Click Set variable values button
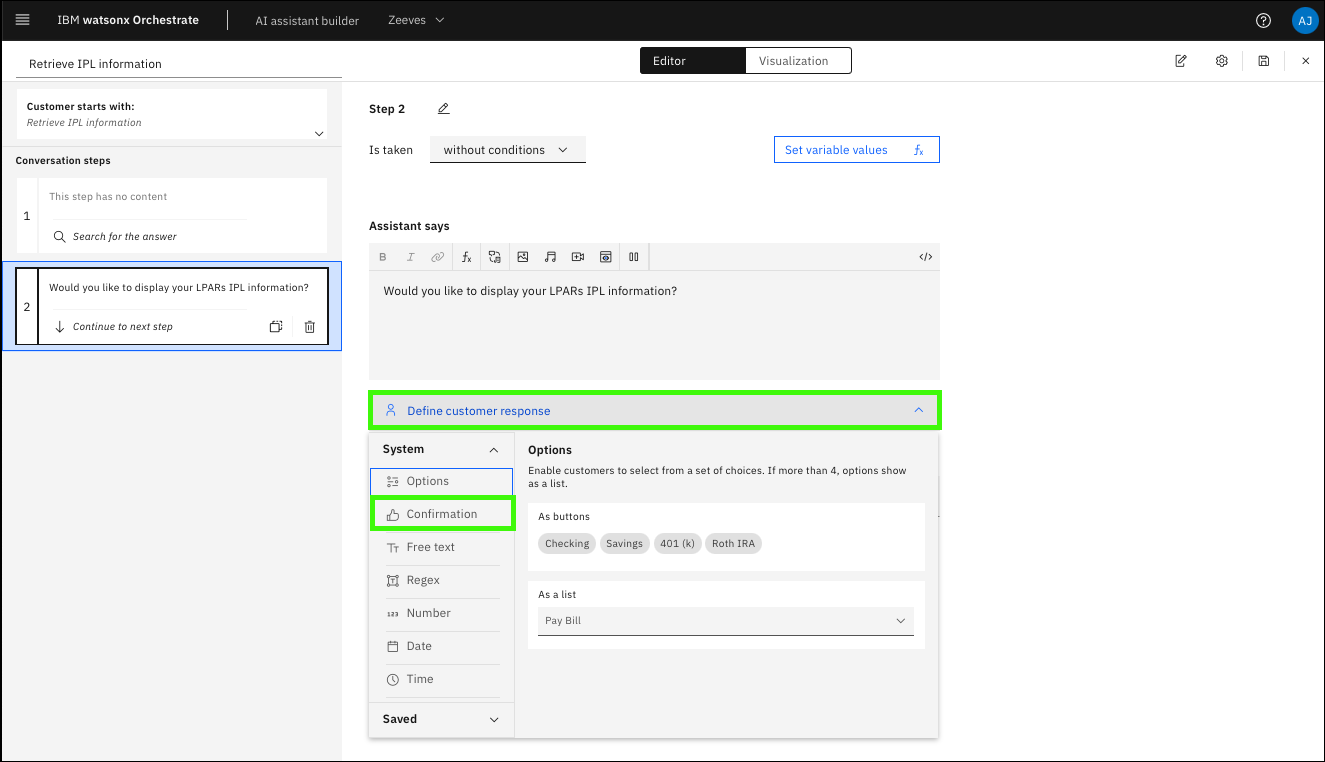 point(855,150)
